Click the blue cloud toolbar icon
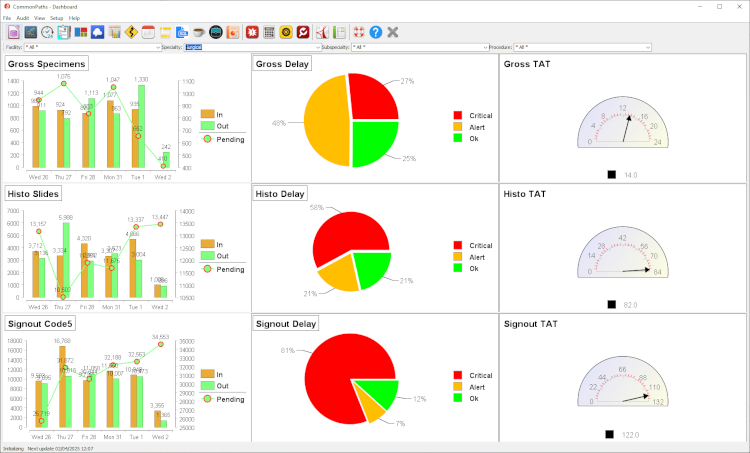 click(97, 32)
